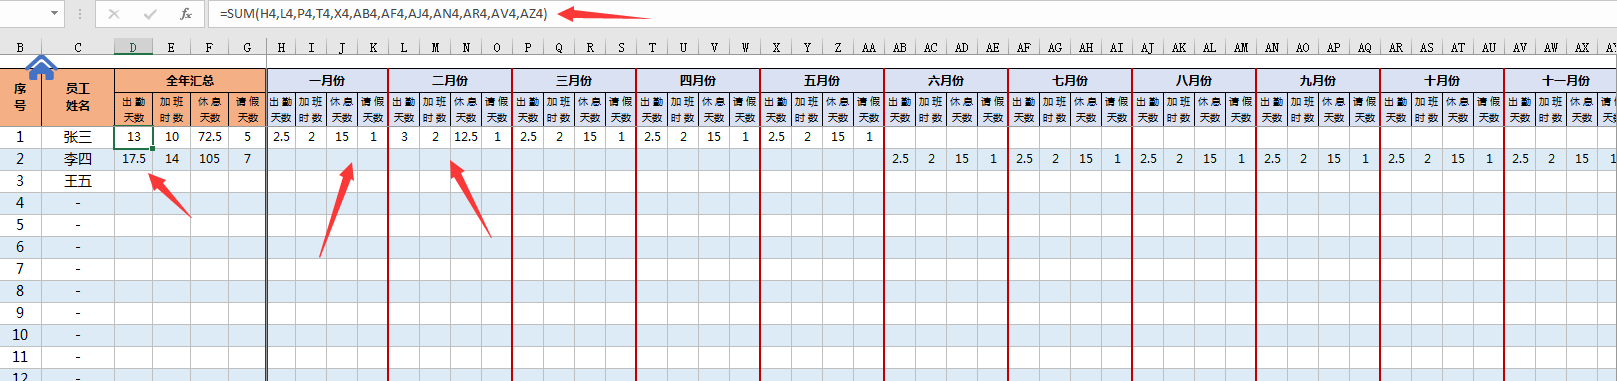Image resolution: width=1617 pixels, height=381 pixels.
Task: Select the cell with value 72.5
Action: click(x=209, y=137)
